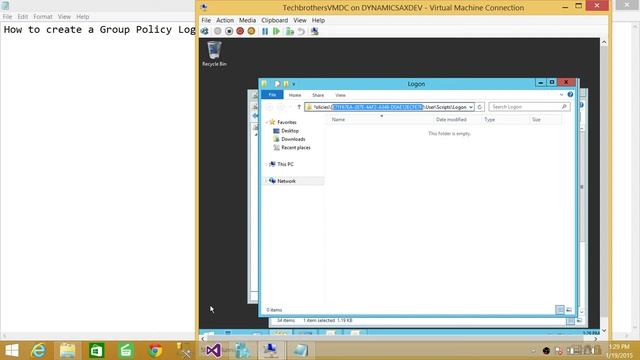Open Quick Access toolbar dropdown in Logon title bar
640x360 pixels.
coord(293,84)
